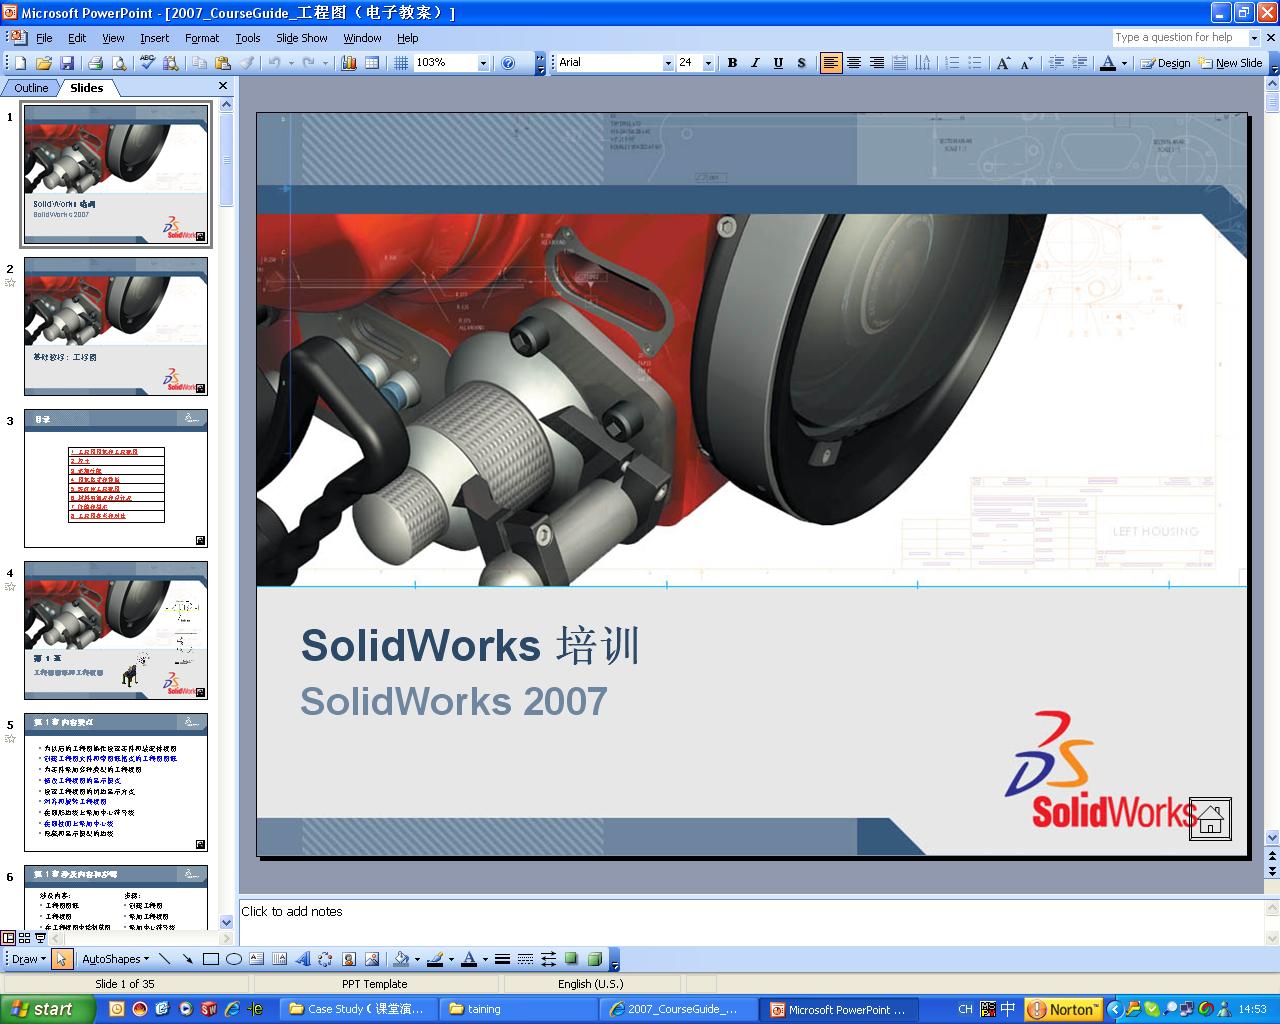This screenshot has height=1024, width=1280.
Task: Add a New Slide
Action: (1230, 63)
